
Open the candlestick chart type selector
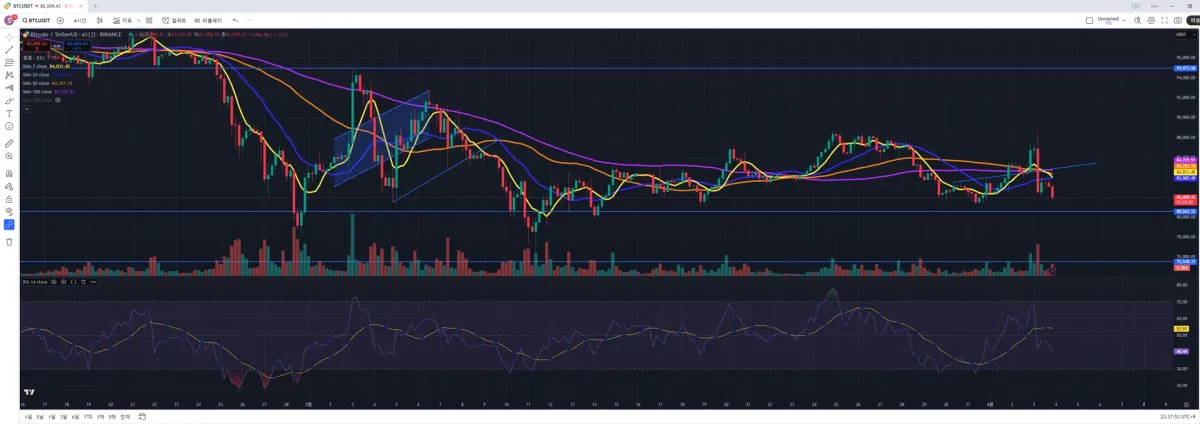(100, 20)
